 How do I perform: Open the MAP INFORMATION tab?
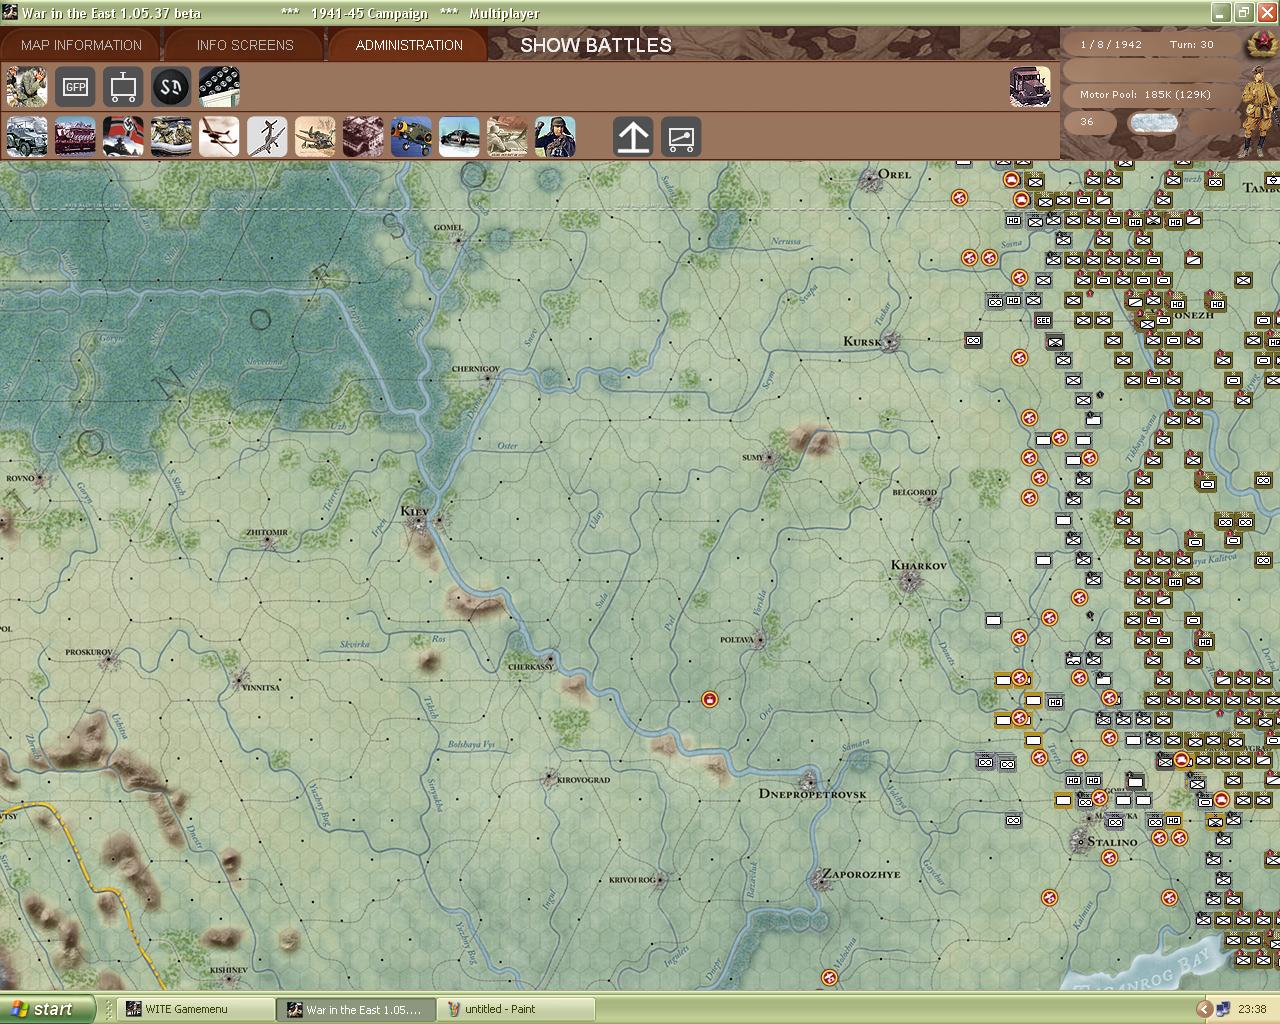(x=81, y=45)
